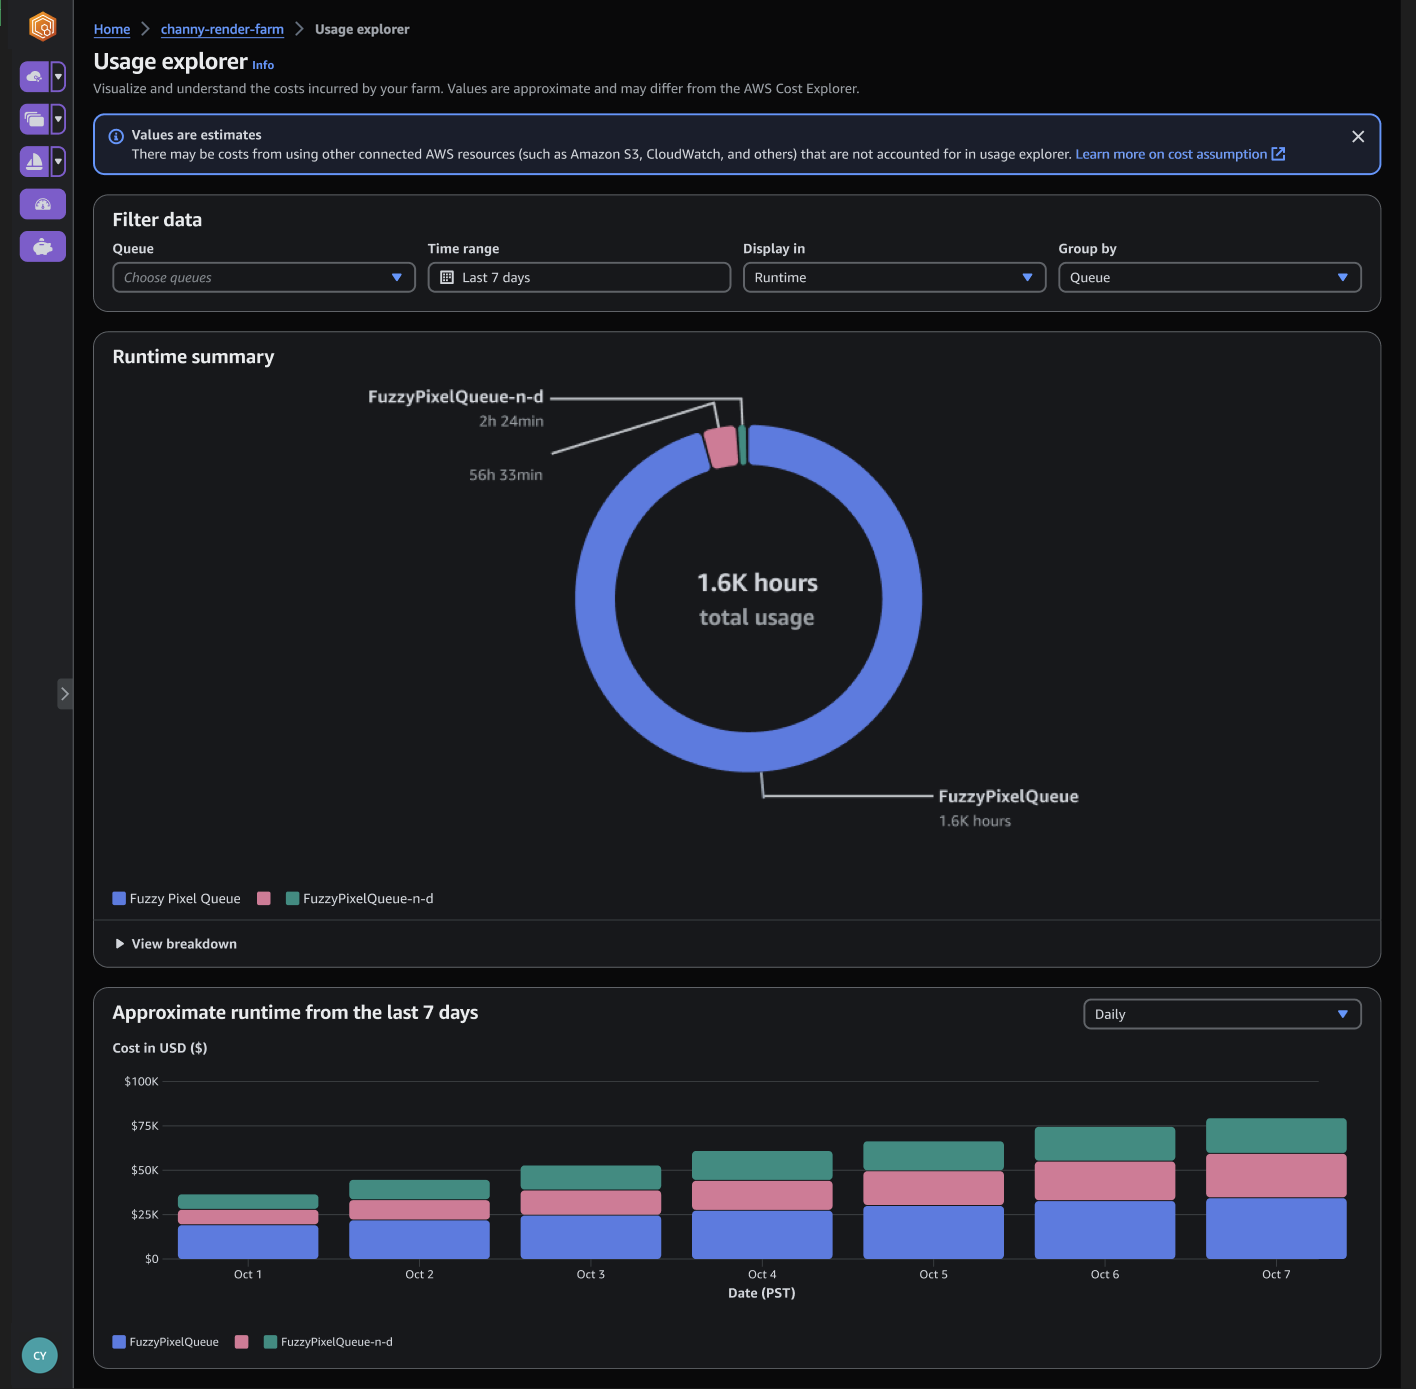Go to Home breadcrumb link
The height and width of the screenshot is (1389, 1416).
tap(112, 29)
